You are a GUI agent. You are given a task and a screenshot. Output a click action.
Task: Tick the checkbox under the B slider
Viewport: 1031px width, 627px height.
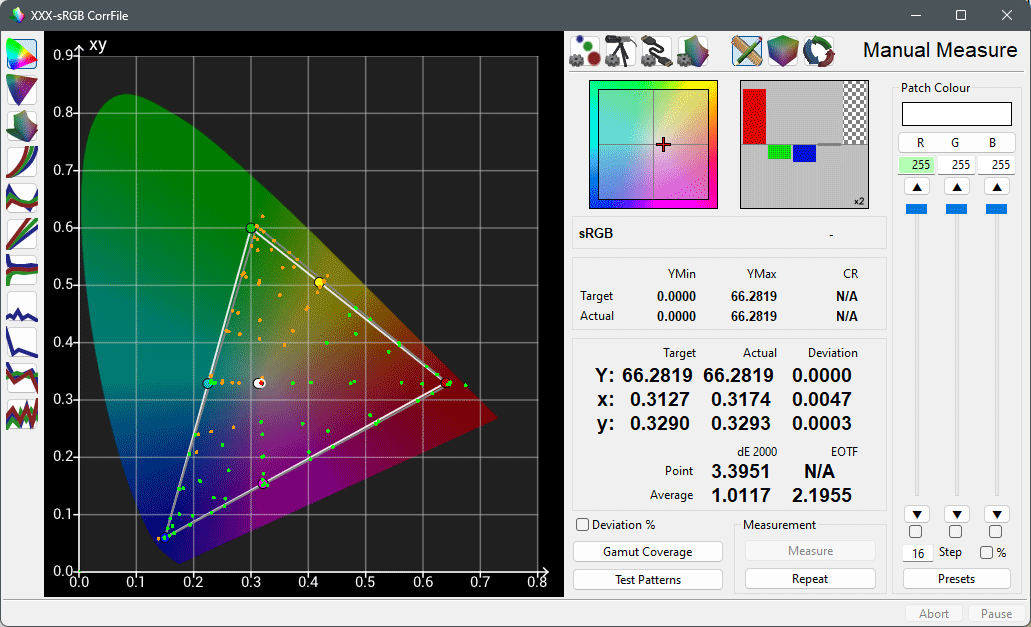click(x=995, y=532)
